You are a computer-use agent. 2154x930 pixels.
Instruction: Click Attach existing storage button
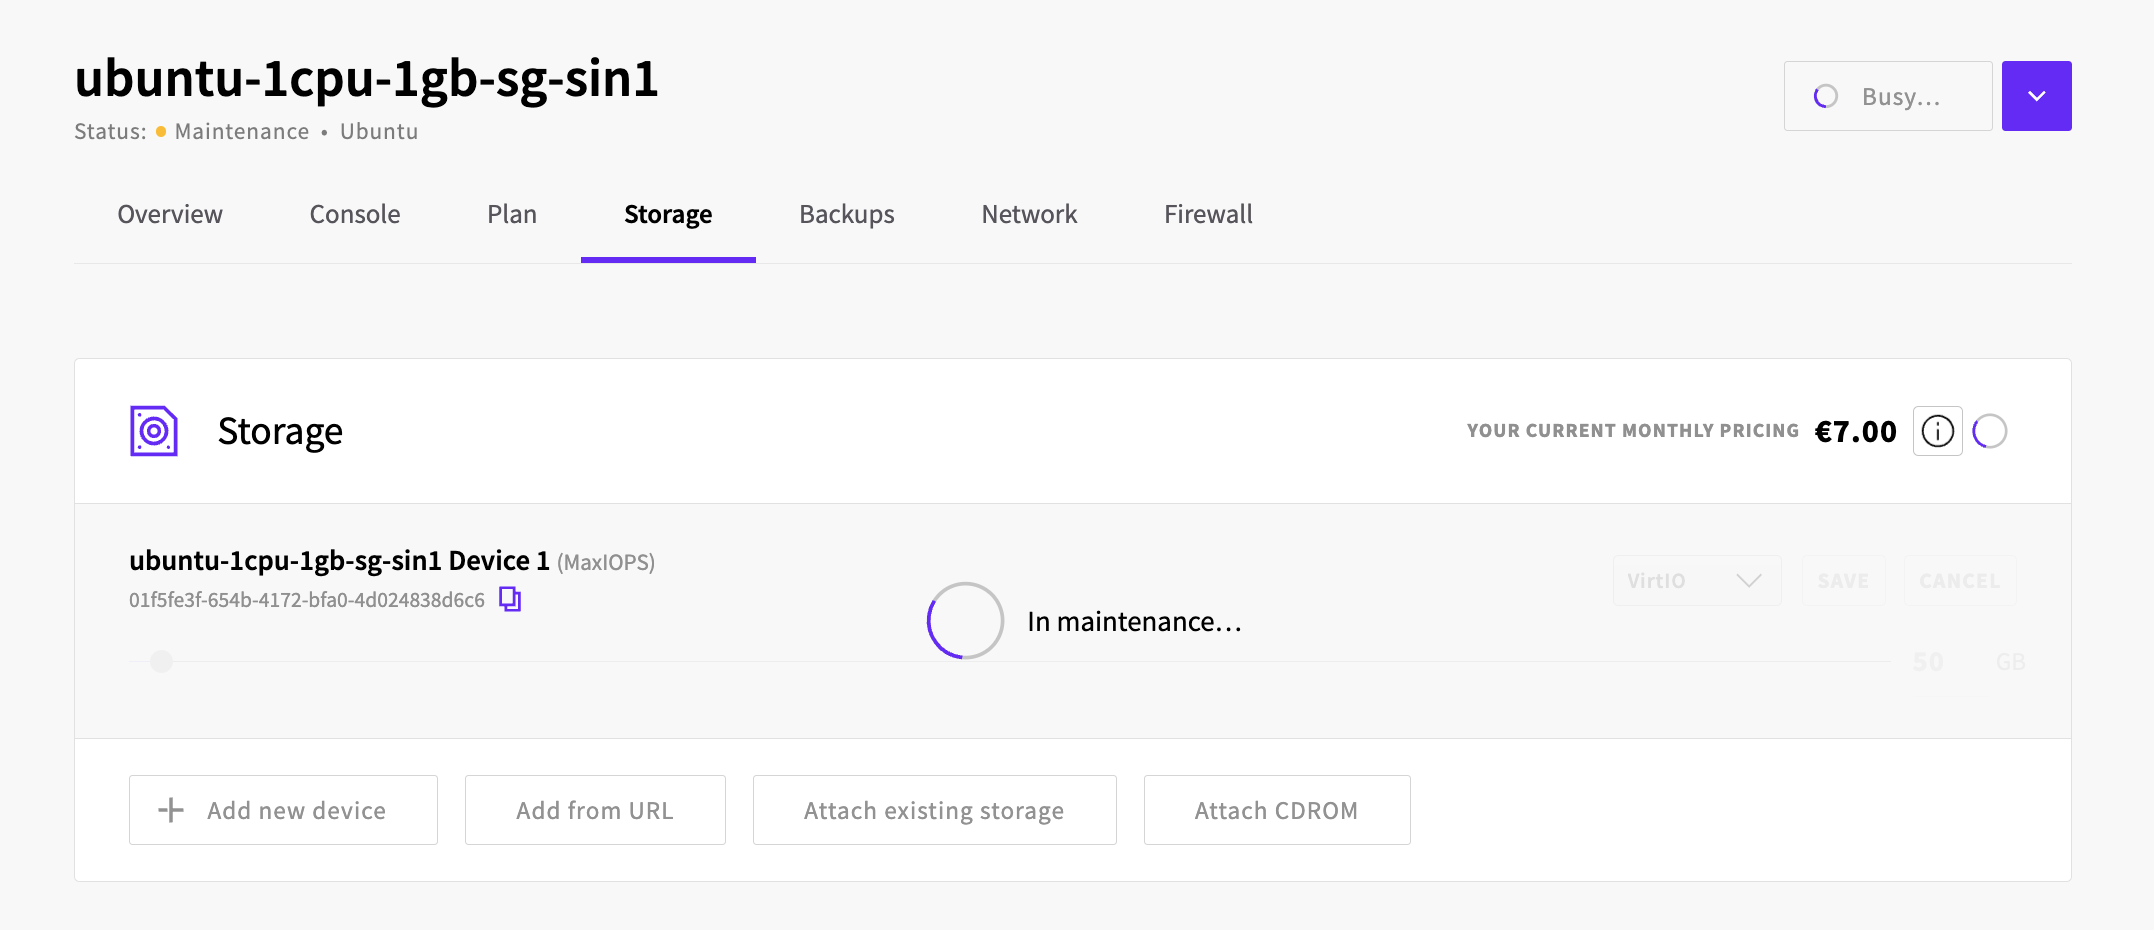click(934, 810)
